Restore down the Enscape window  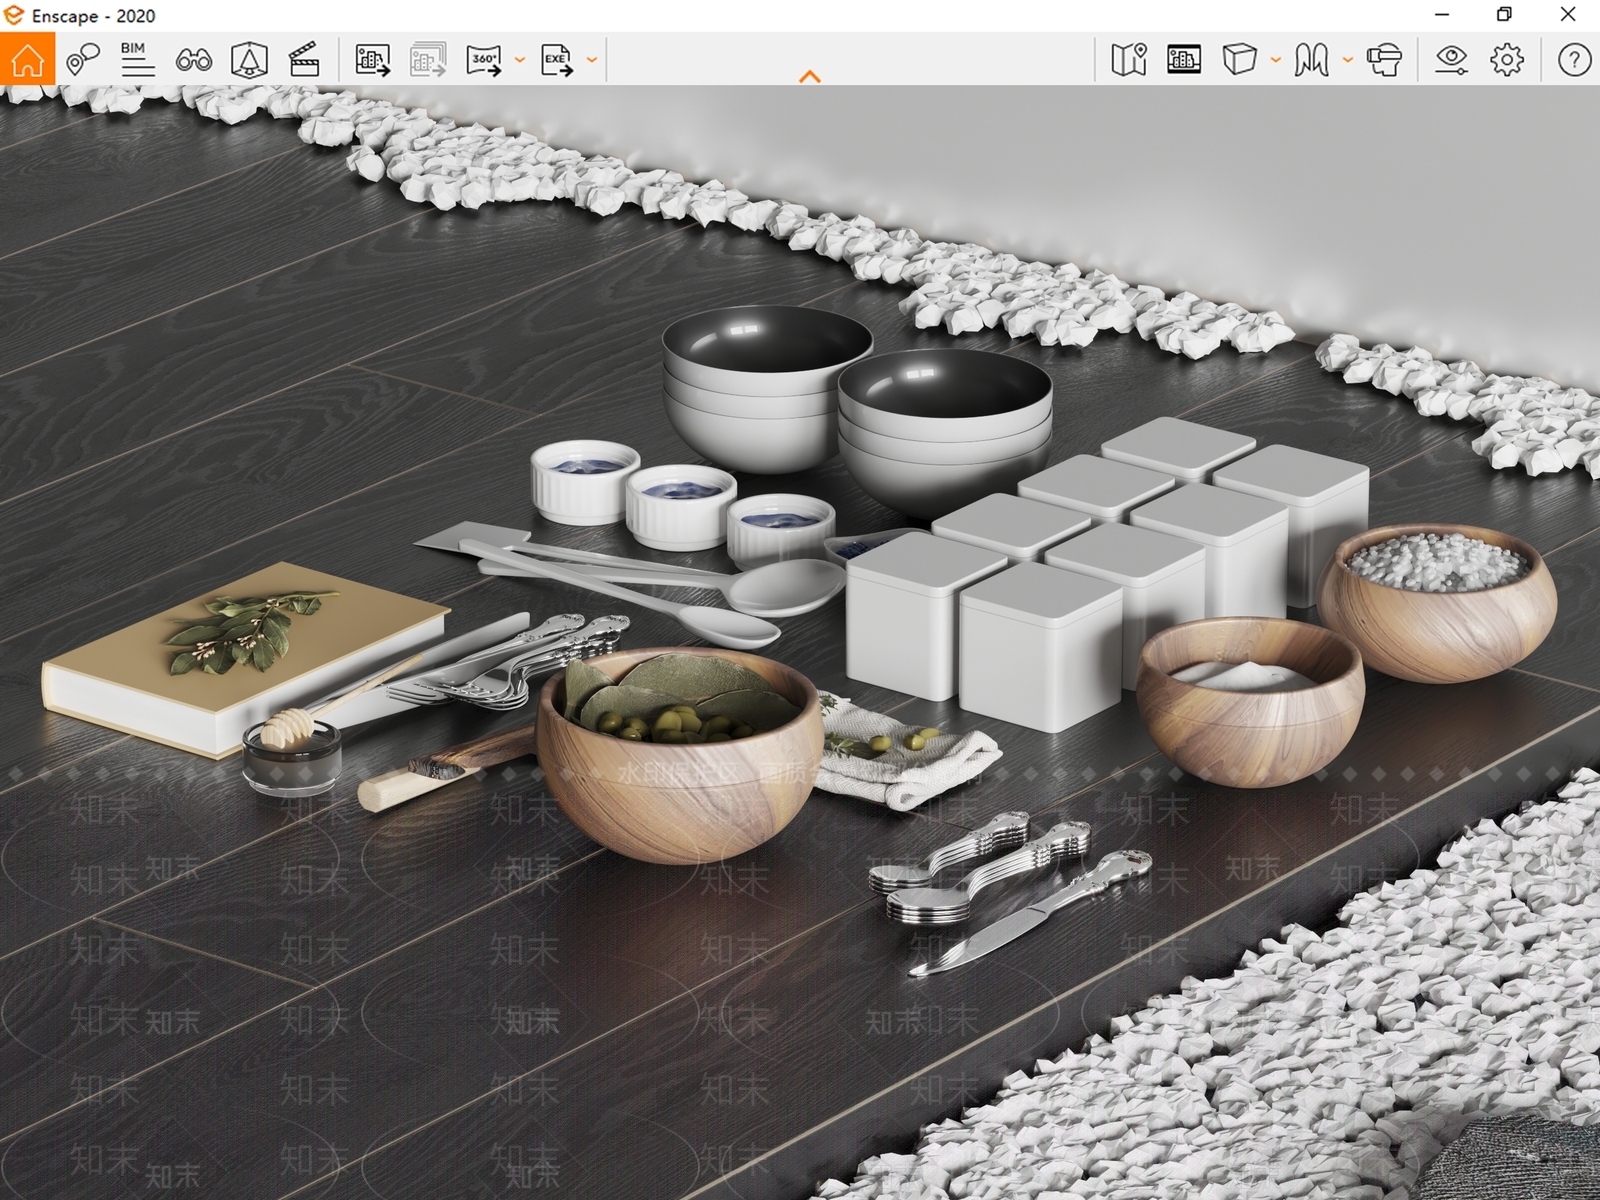1504,15
